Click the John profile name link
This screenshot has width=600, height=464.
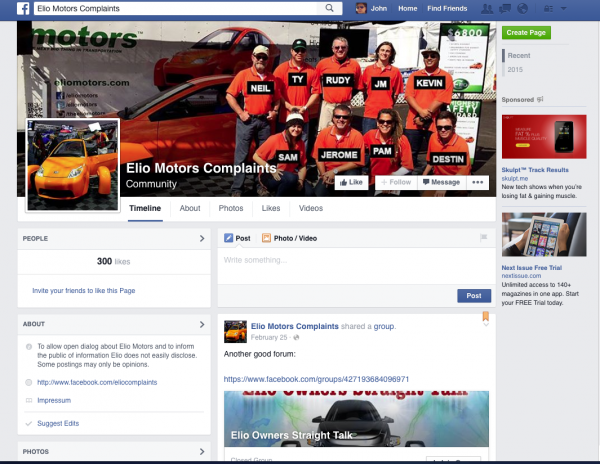(x=379, y=8)
